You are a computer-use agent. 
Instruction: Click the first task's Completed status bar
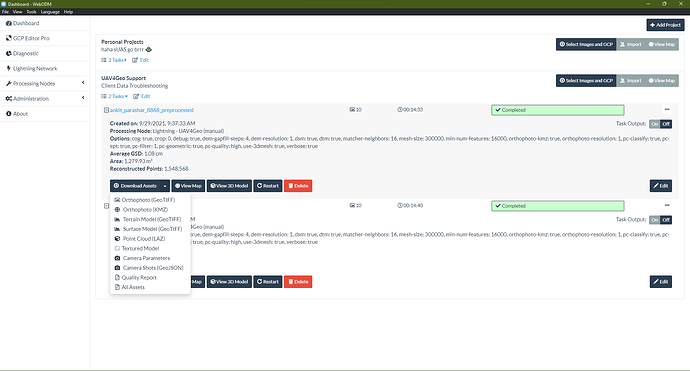(x=558, y=110)
